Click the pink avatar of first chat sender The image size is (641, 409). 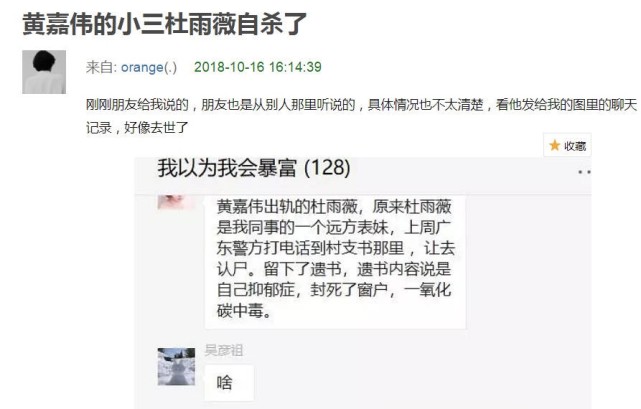pyautogui.click(x=175, y=202)
